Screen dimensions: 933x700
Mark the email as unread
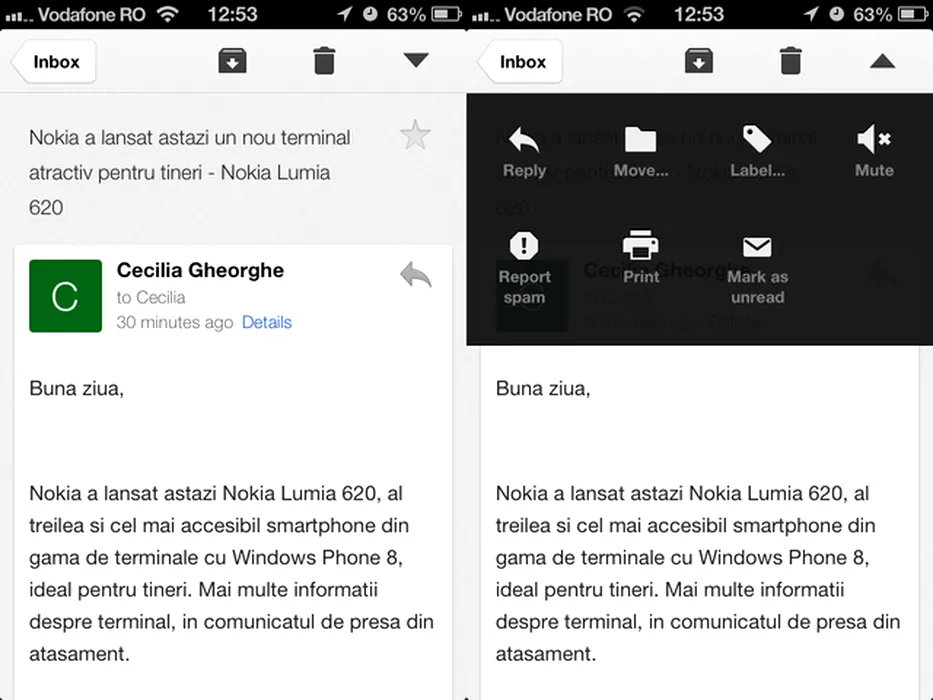point(757,267)
